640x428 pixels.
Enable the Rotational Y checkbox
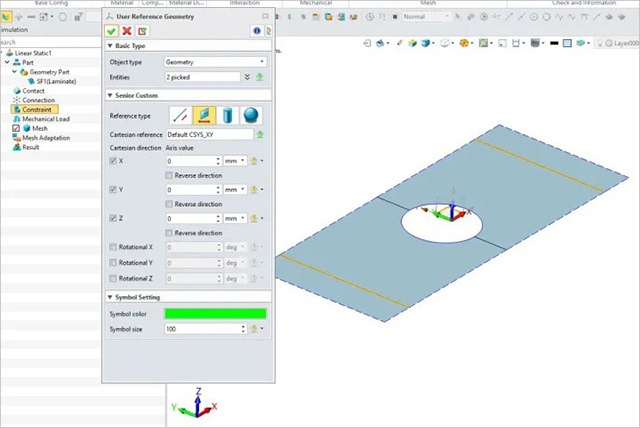pyautogui.click(x=113, y=263)
